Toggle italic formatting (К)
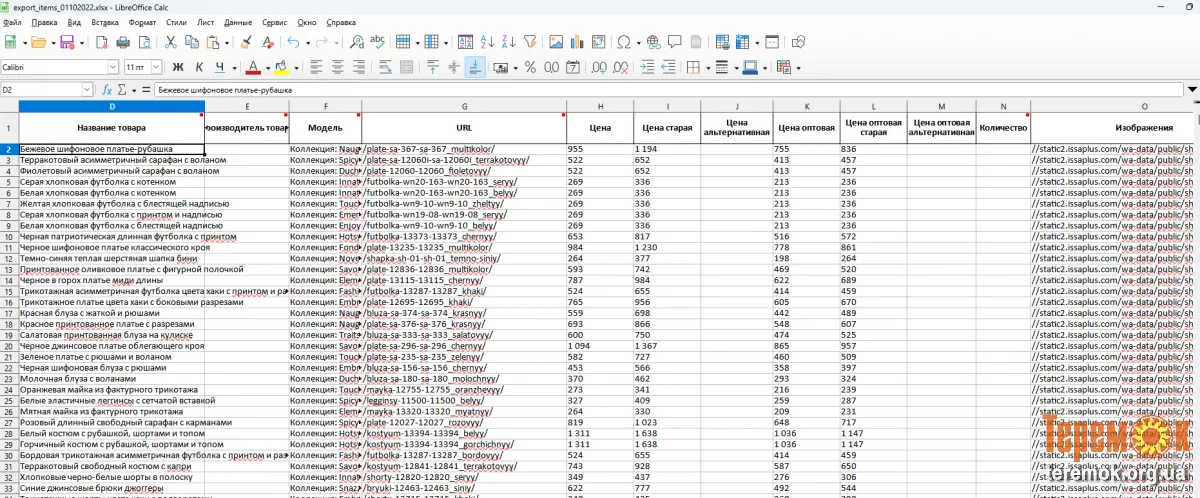 200,67
